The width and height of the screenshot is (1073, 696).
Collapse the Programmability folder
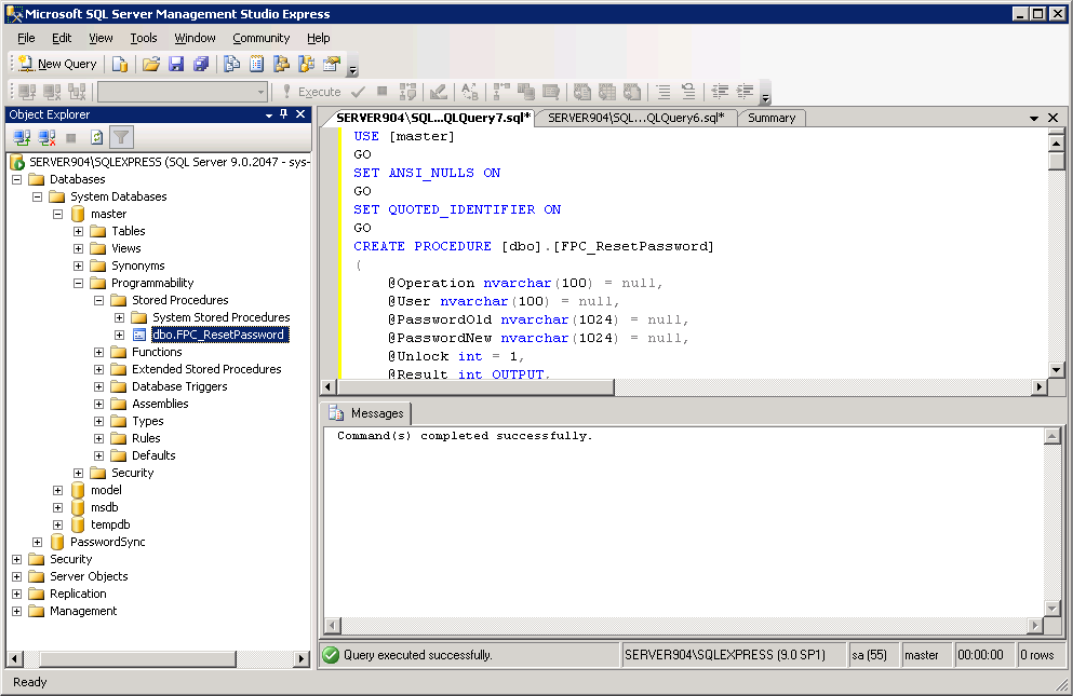(x=78, y=283)
